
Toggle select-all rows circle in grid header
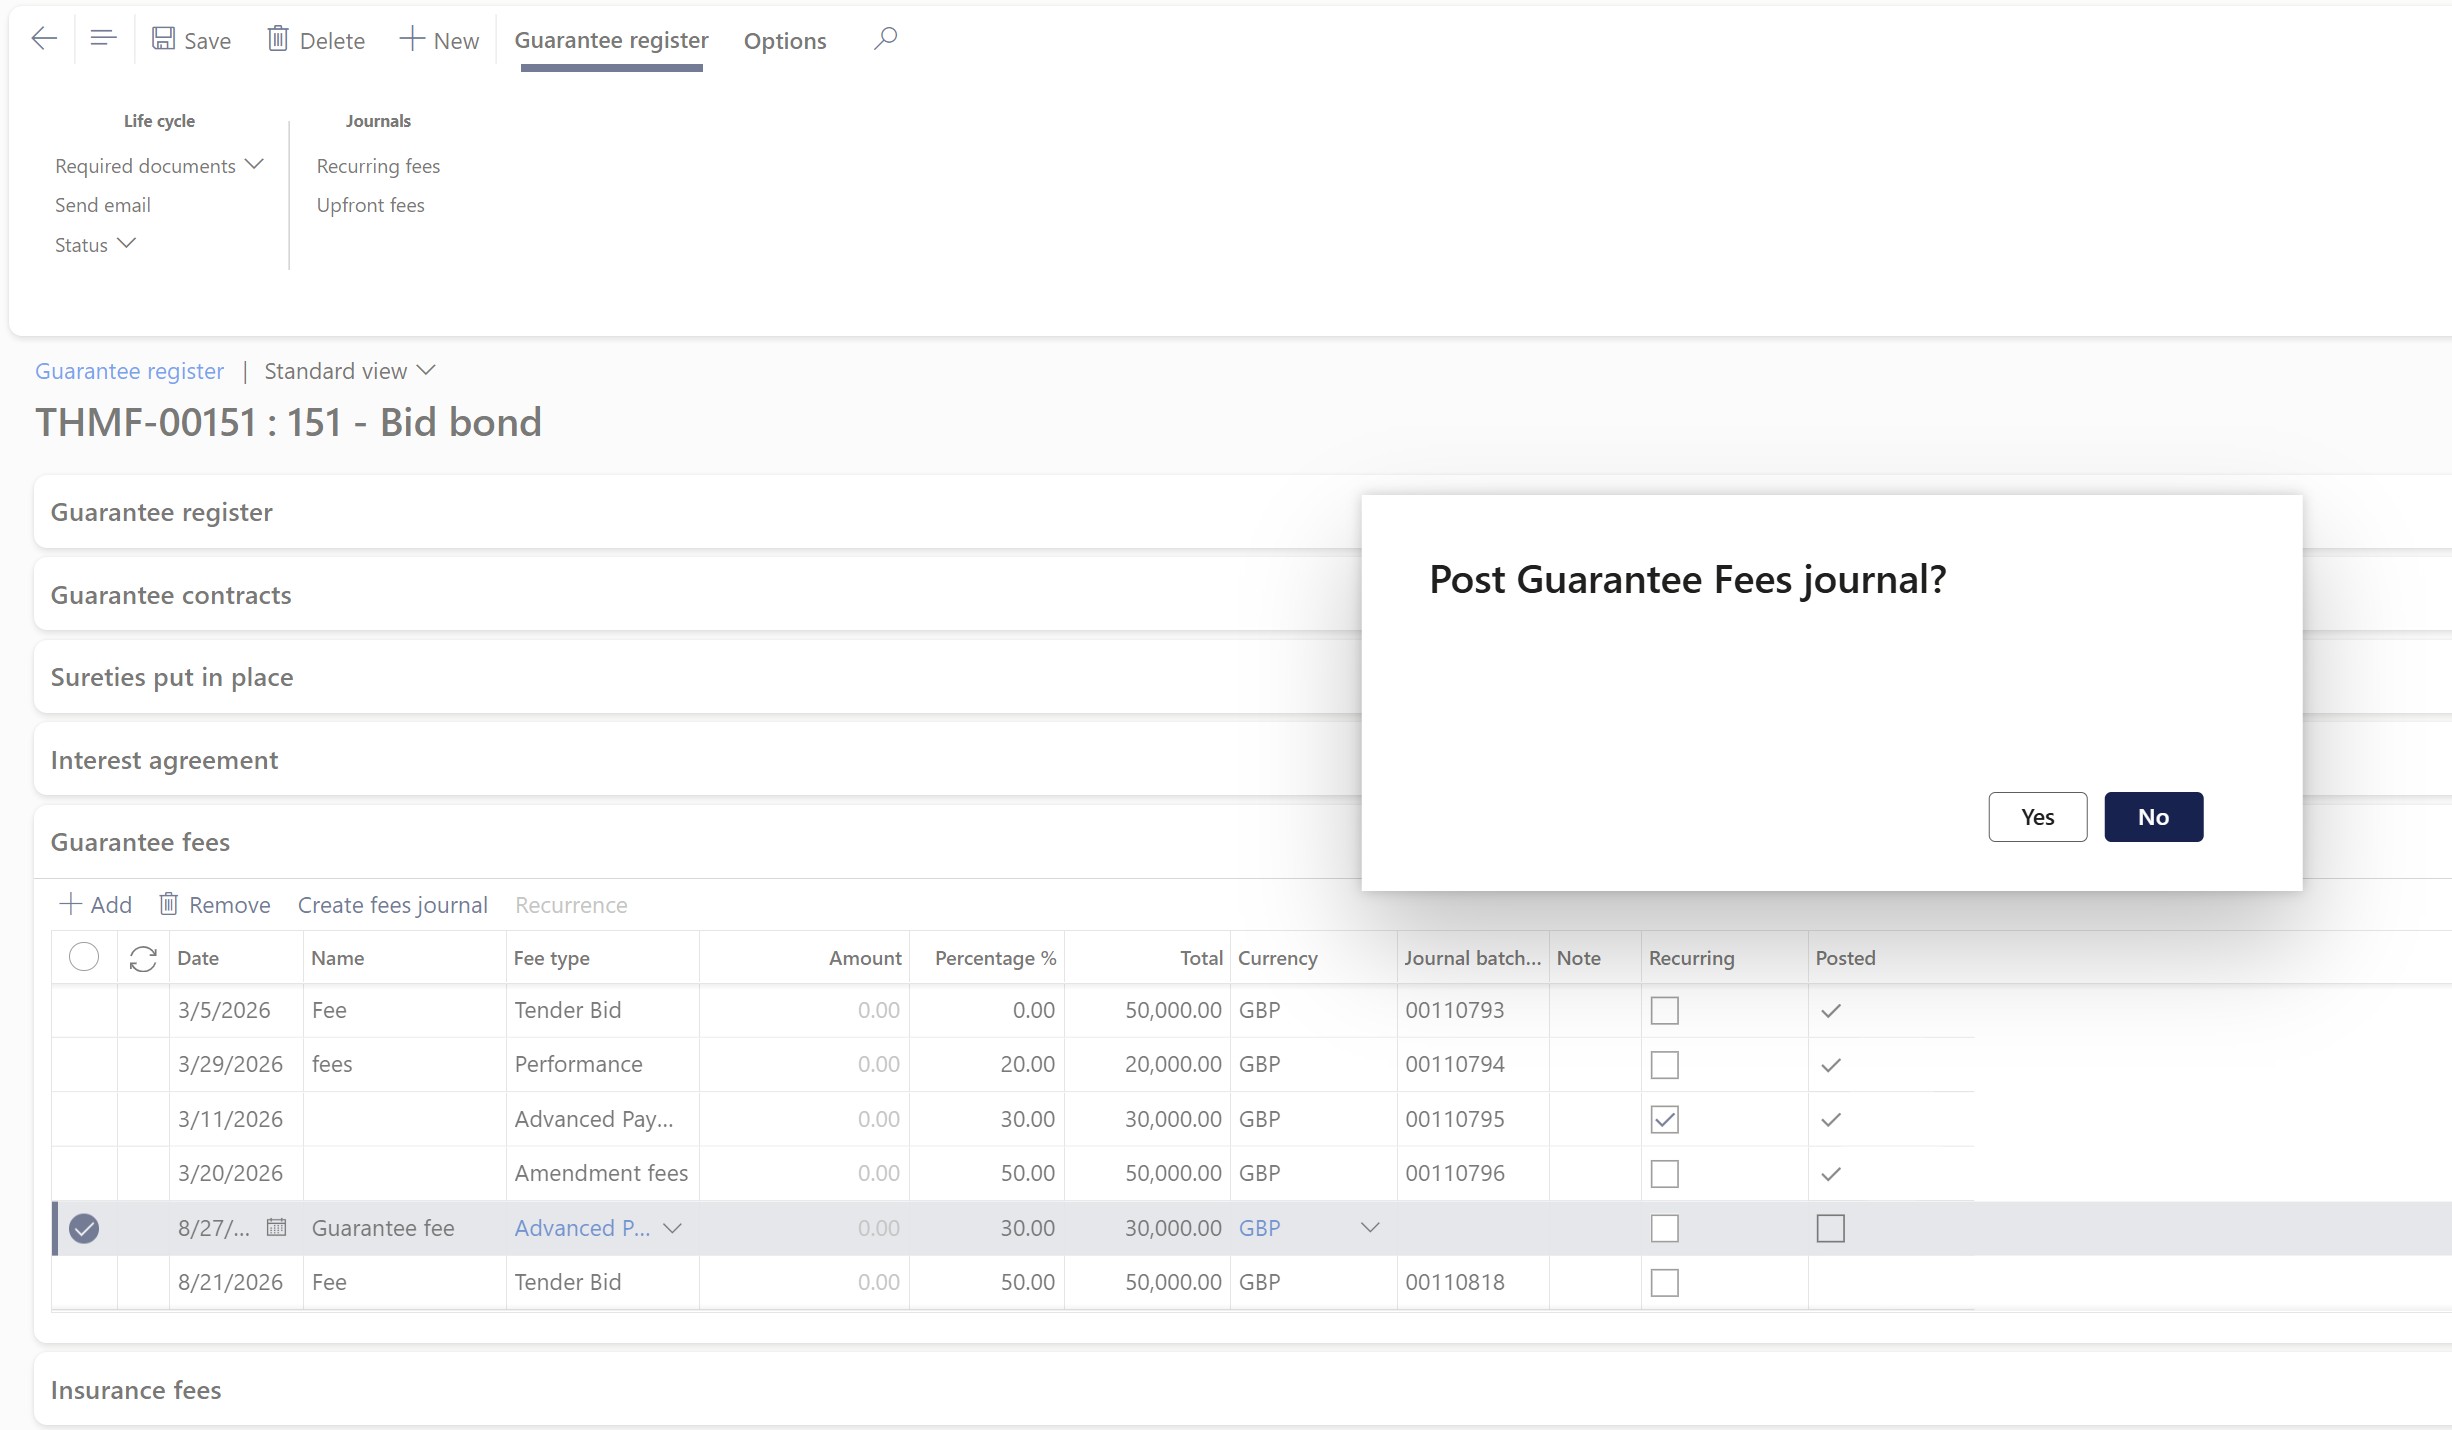click(84, 957)
